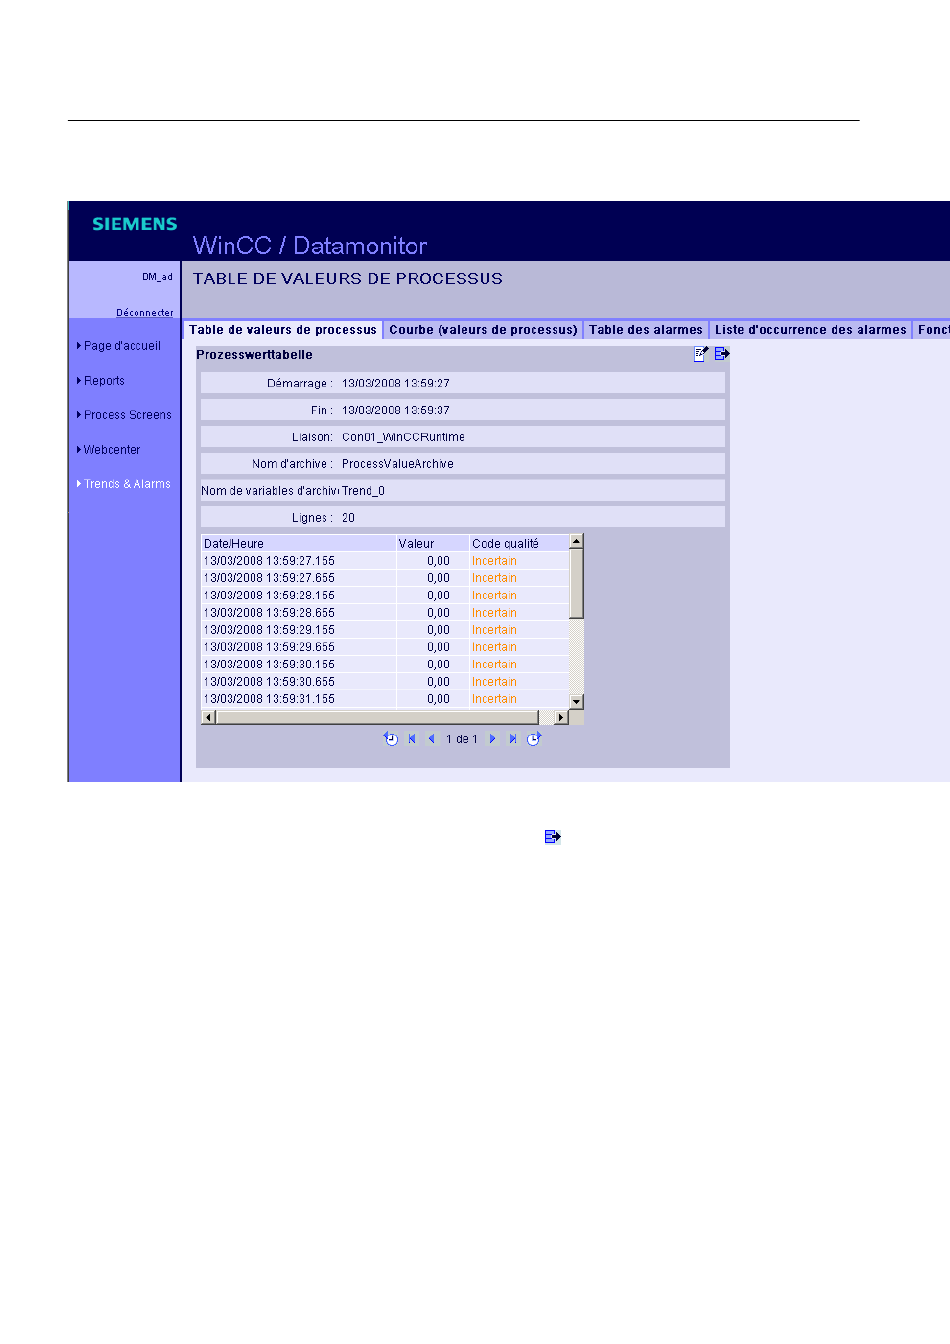Click the vertical scrollbar thumb of the table
950x1344 pixels.
576,584
